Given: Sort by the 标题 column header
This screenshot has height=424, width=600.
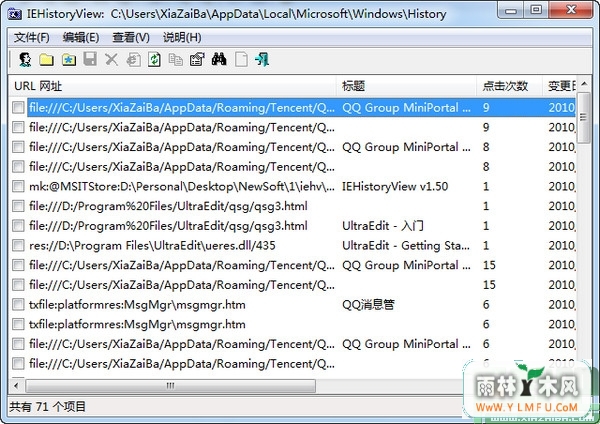Looking at the screenshot, I should [406, 86].
